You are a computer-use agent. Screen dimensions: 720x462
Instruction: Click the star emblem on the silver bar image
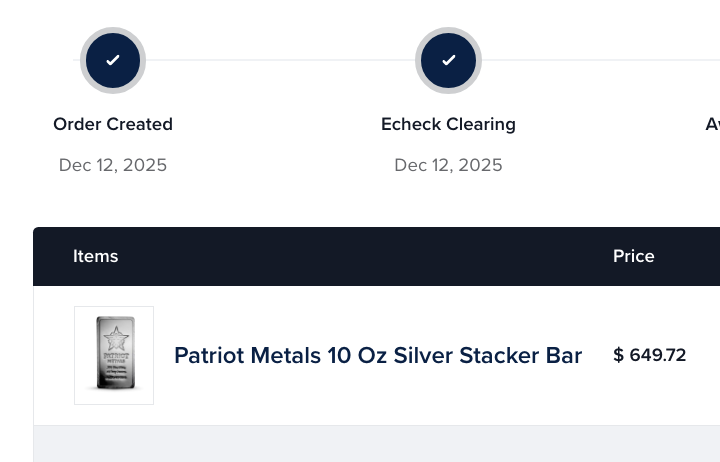coord(116,339)
